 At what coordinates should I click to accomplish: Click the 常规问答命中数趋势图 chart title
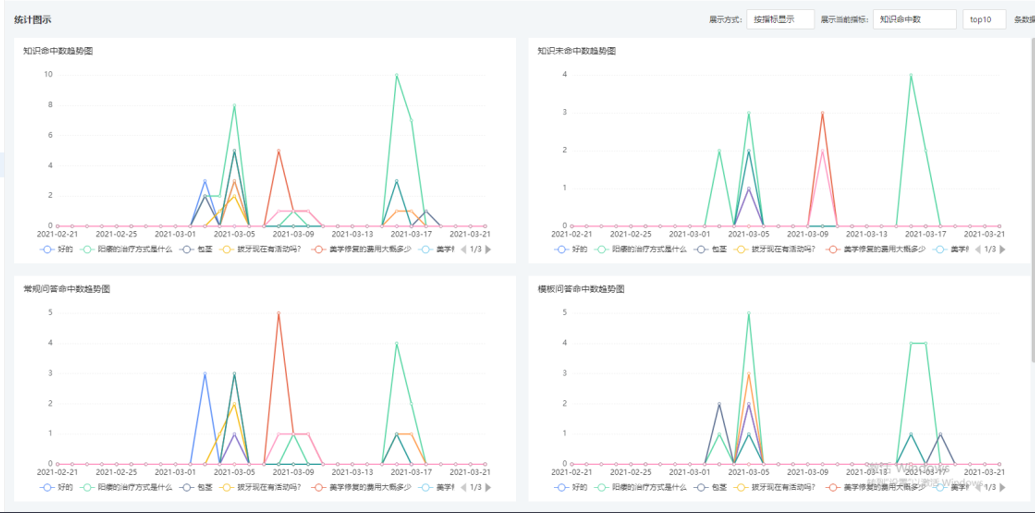point(66,289)
